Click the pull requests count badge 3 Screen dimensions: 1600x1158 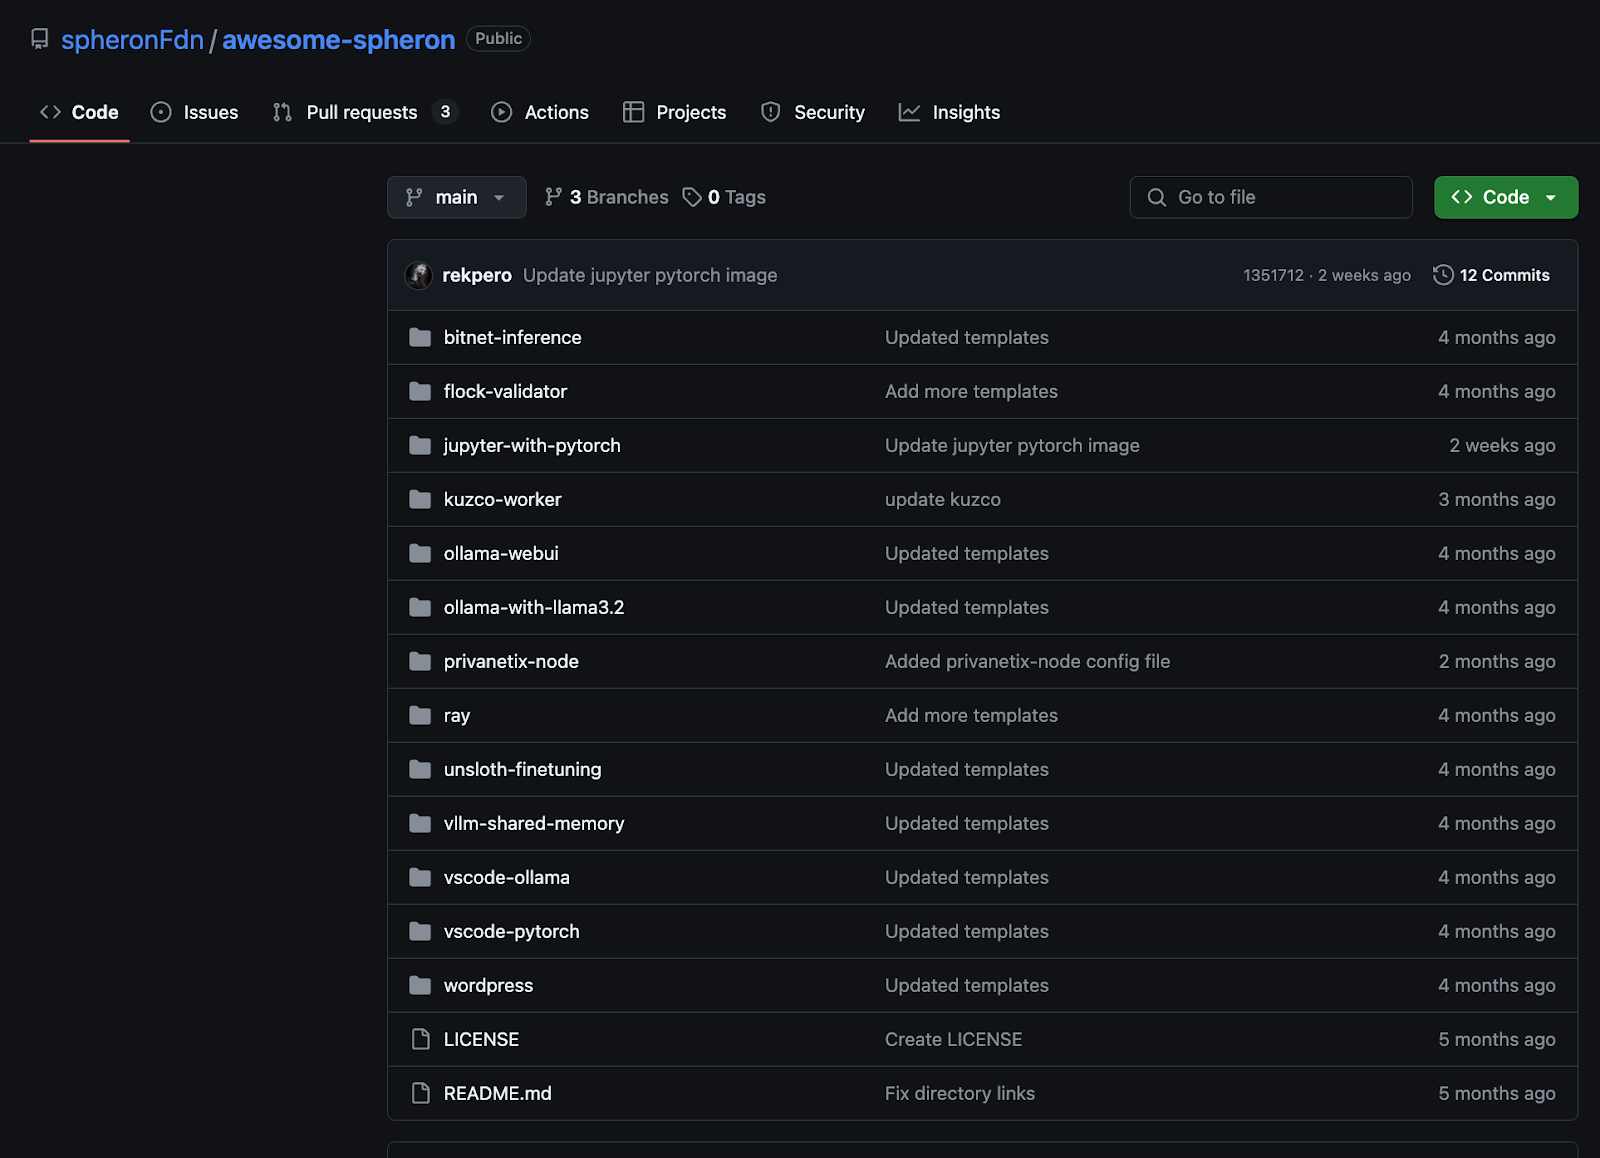(445, 112)
